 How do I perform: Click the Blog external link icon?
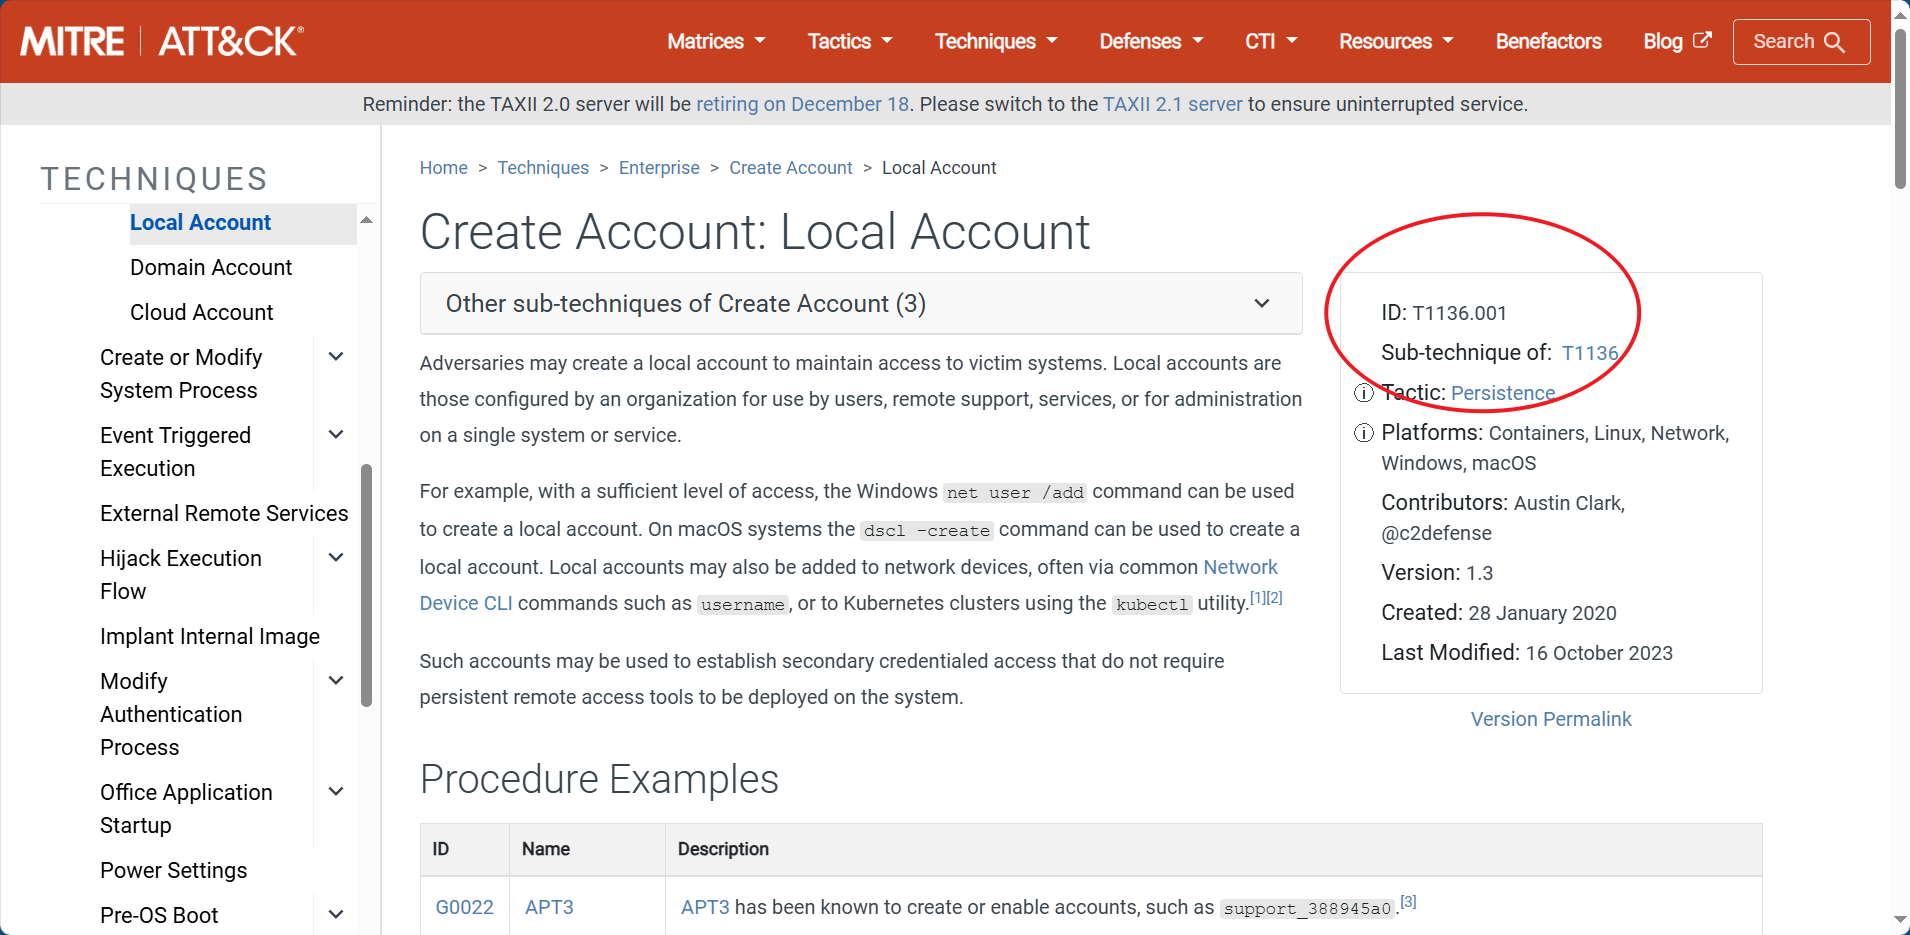[1702, 40]
